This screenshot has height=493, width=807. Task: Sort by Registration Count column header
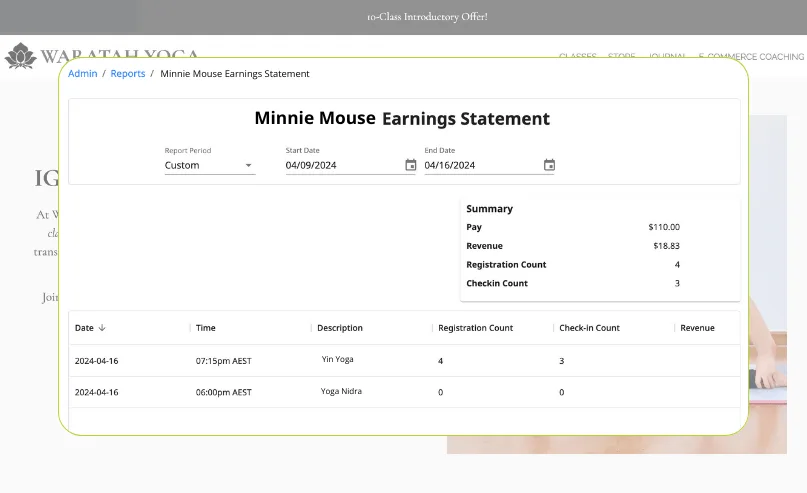click(x=476, y=328)
